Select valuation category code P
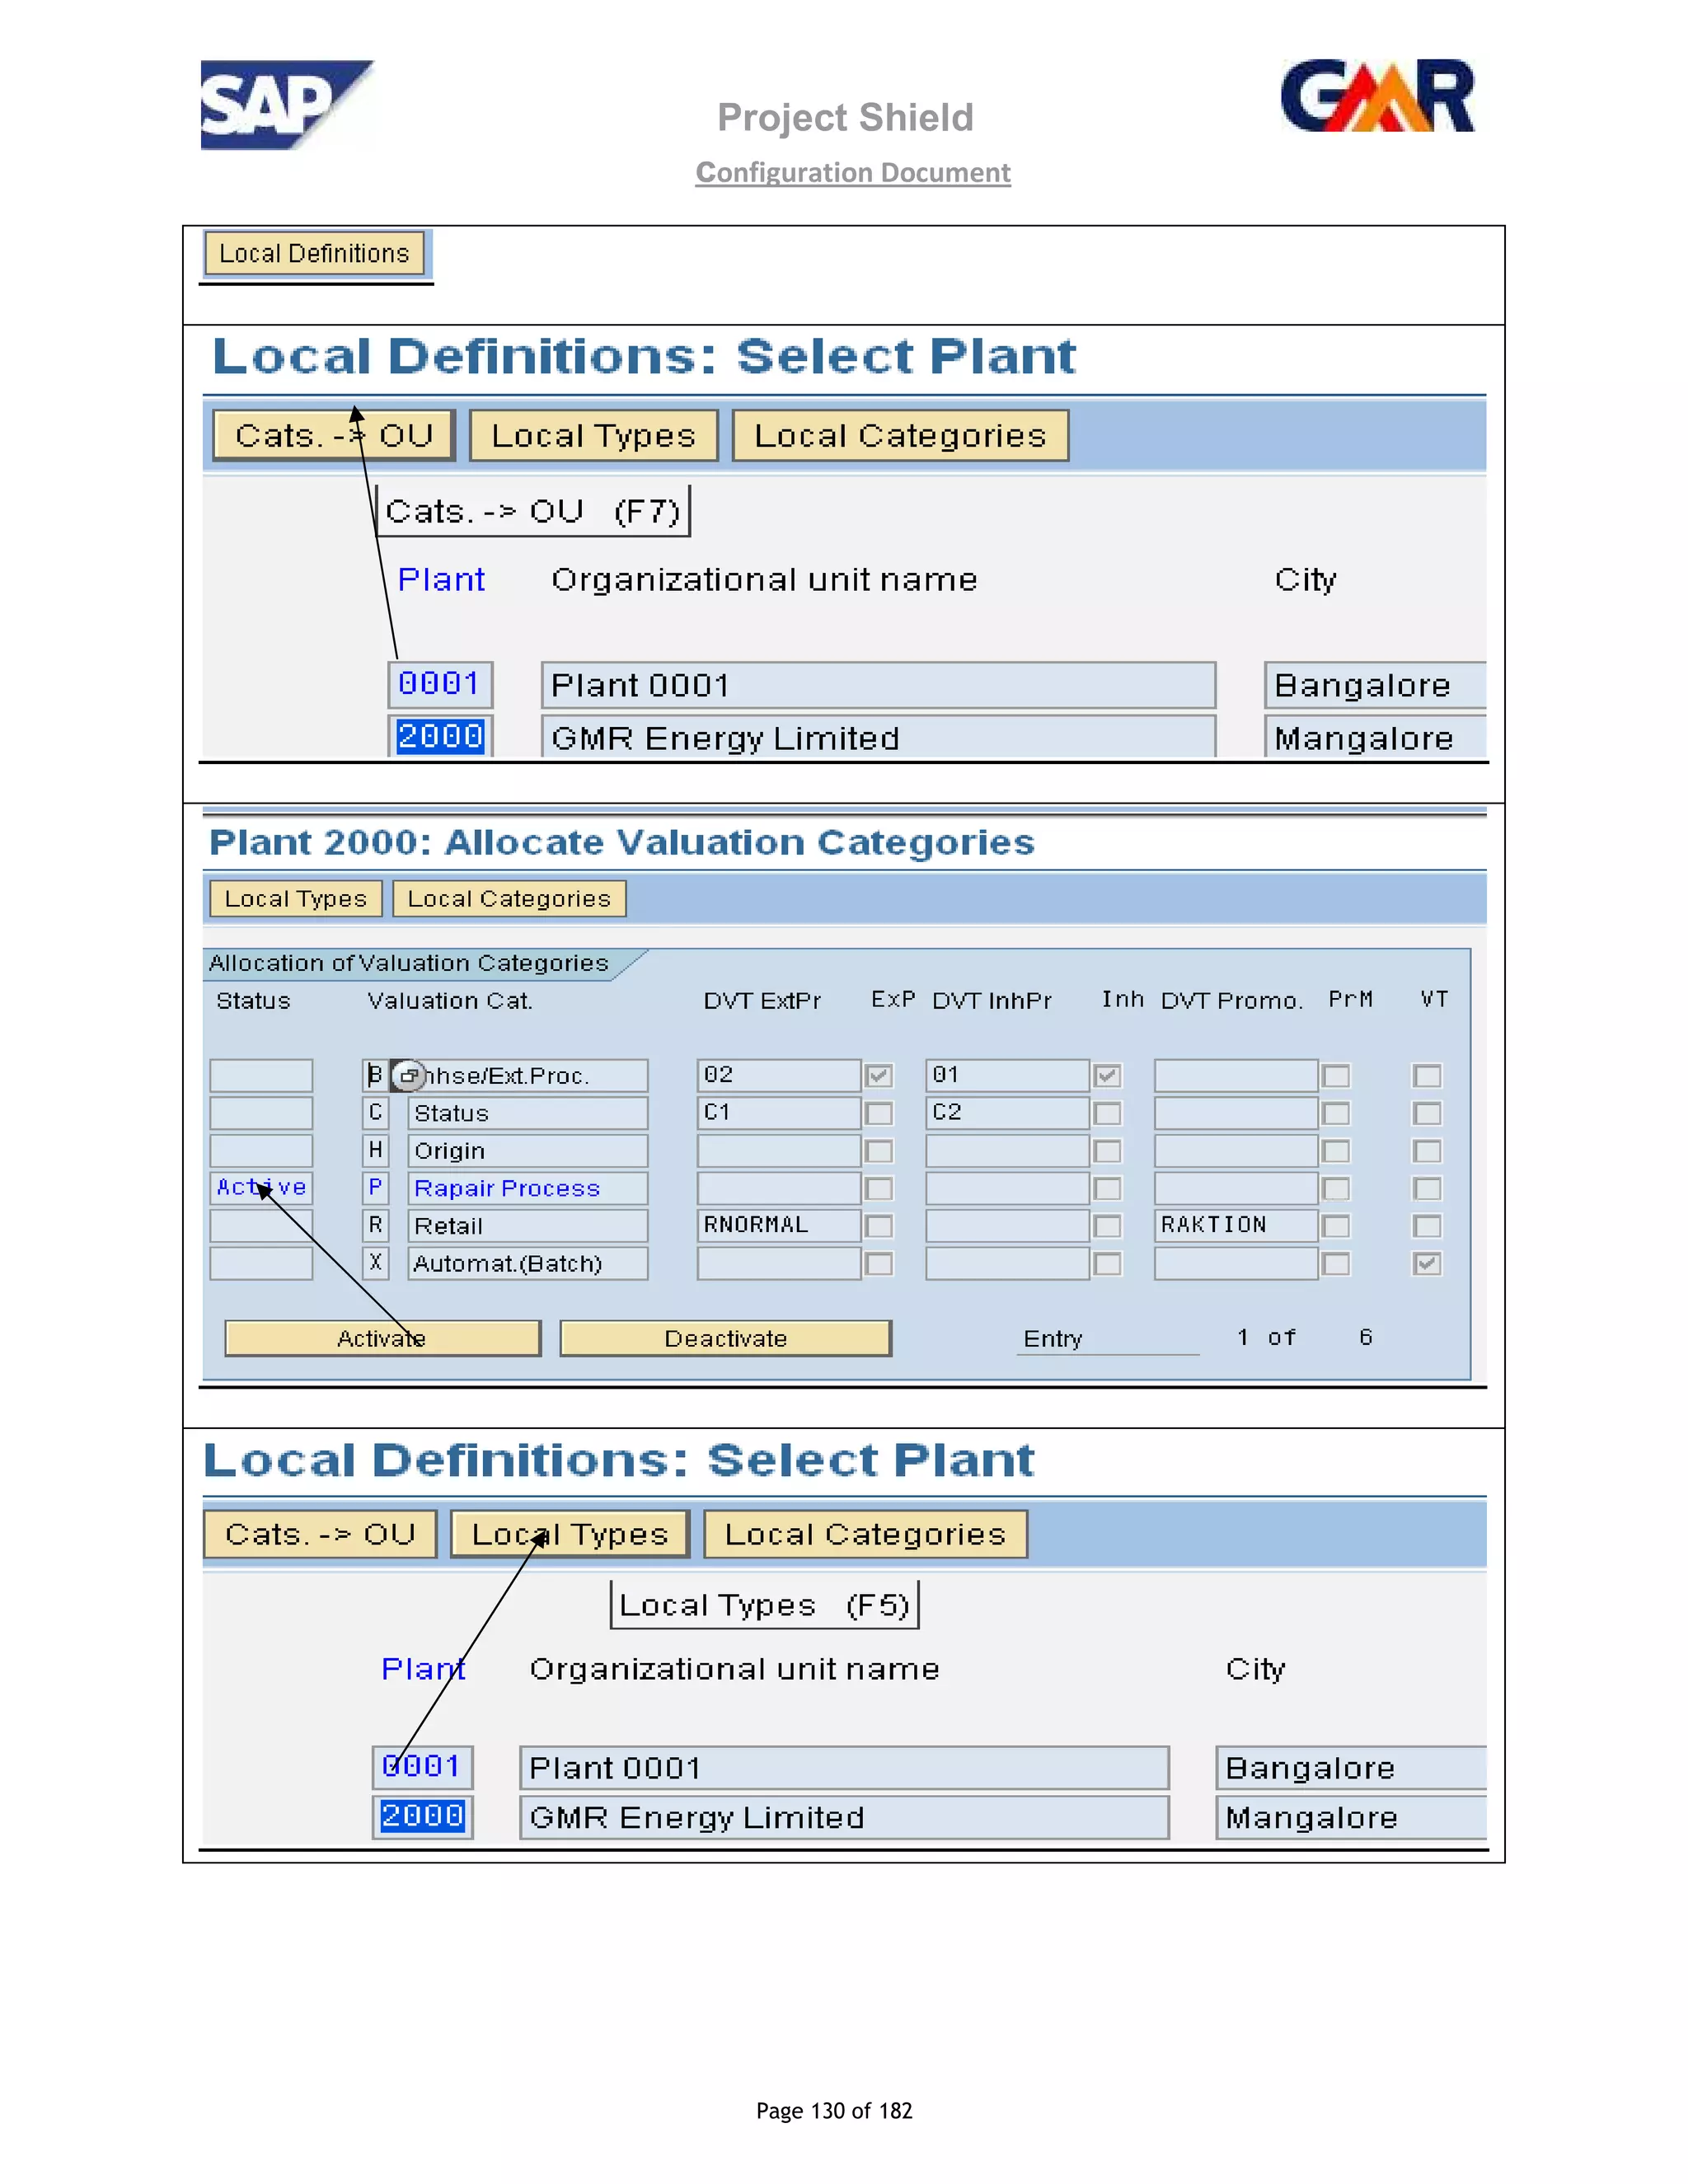Viewport: 1688px width, 2184px height. point(375,1188)
